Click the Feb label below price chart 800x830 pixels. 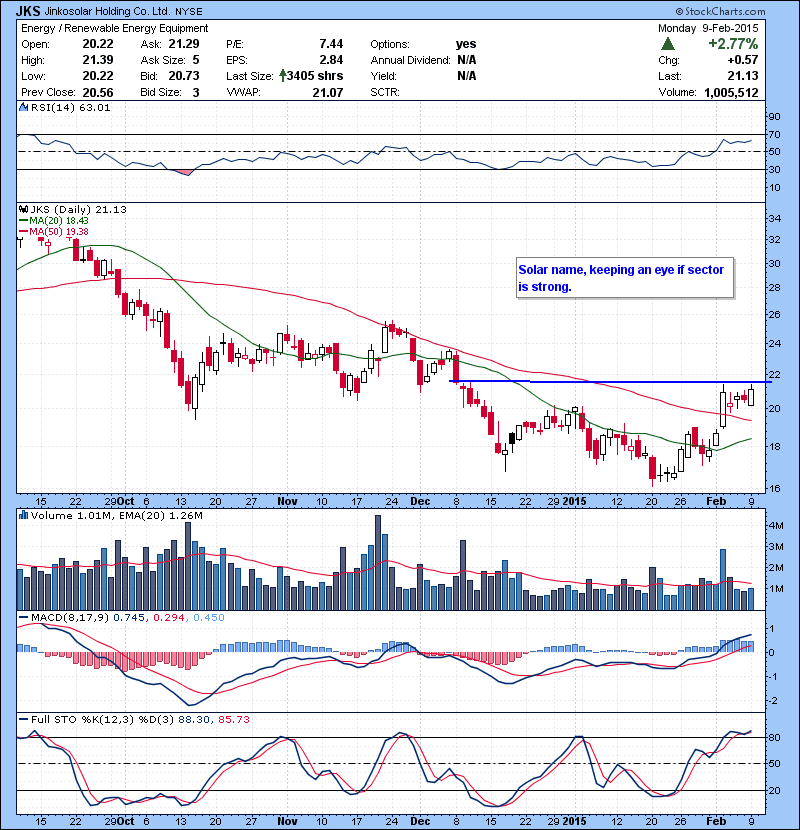pos(716,501)
